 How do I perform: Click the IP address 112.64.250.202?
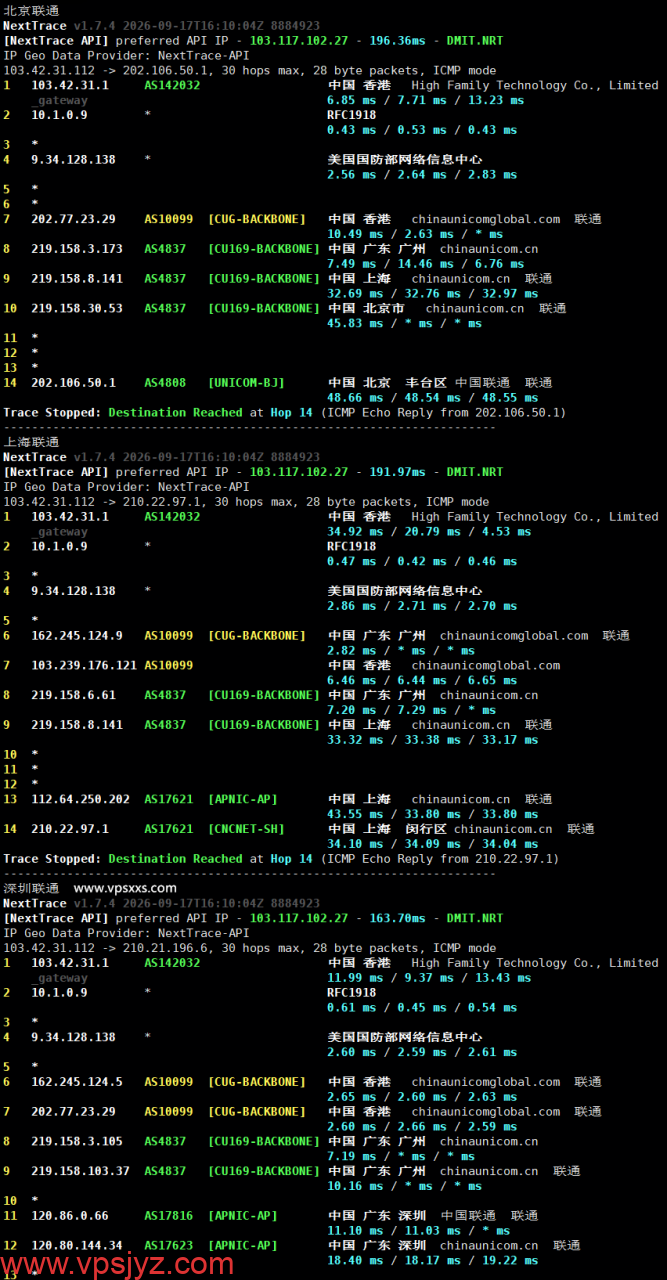point(80,799)
